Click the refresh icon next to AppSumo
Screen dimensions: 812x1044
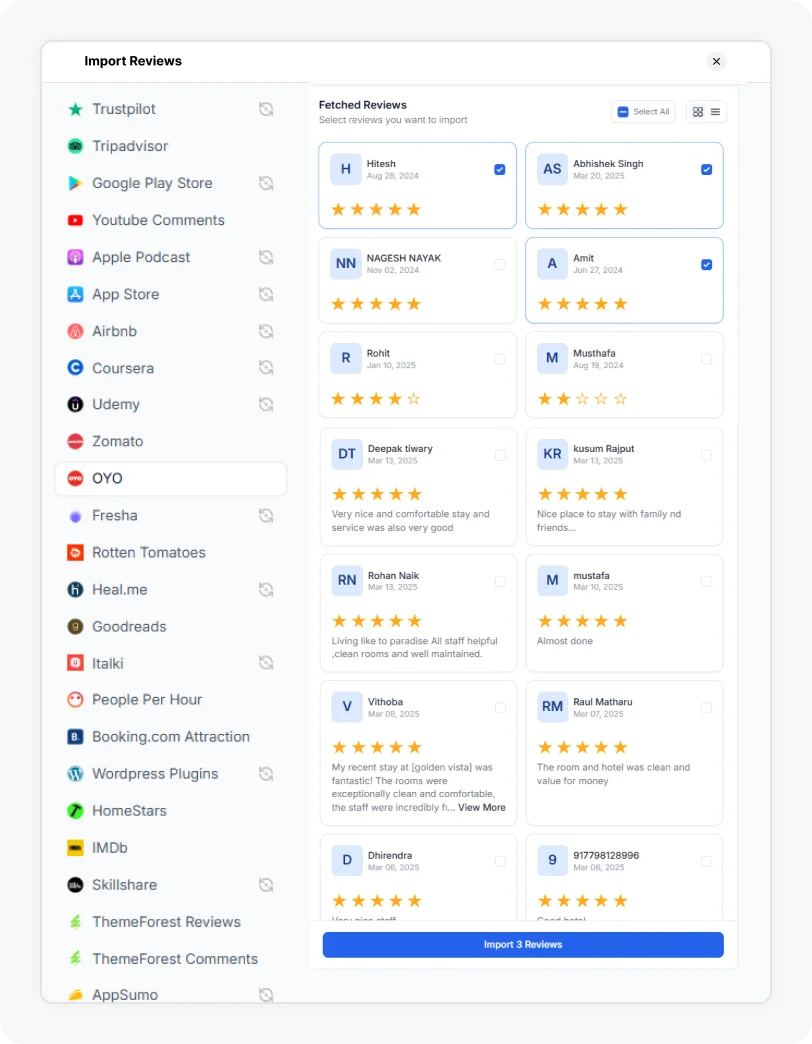[x=266, y=995]
